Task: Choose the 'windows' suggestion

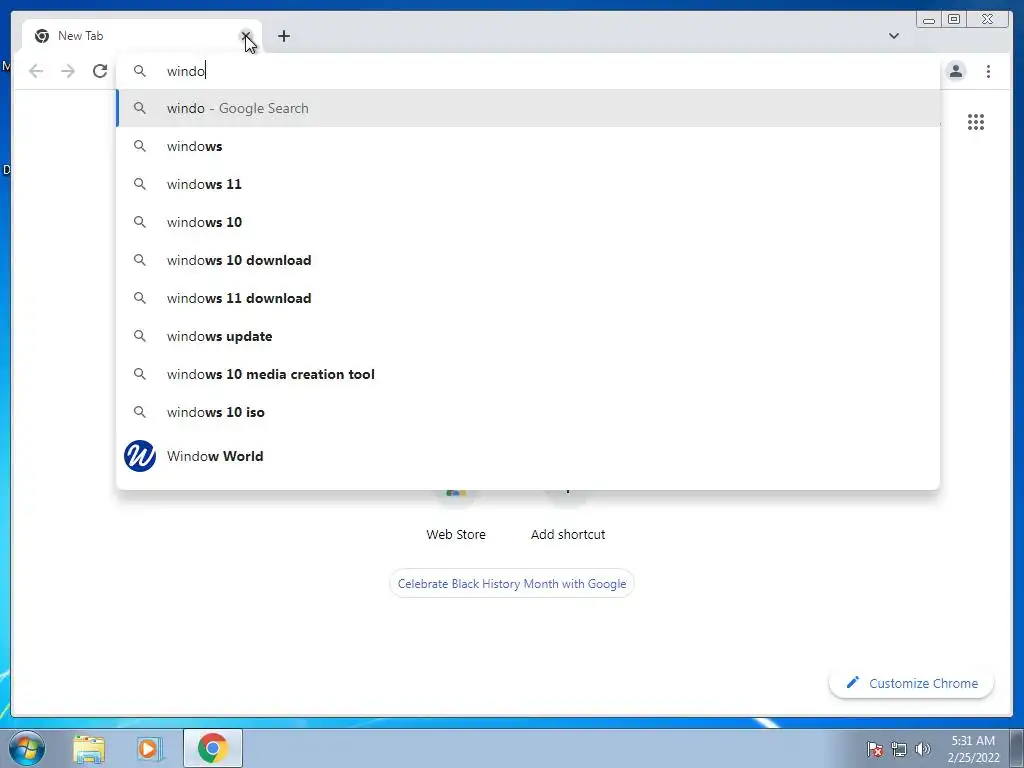Action: click(x=528, y=146)
